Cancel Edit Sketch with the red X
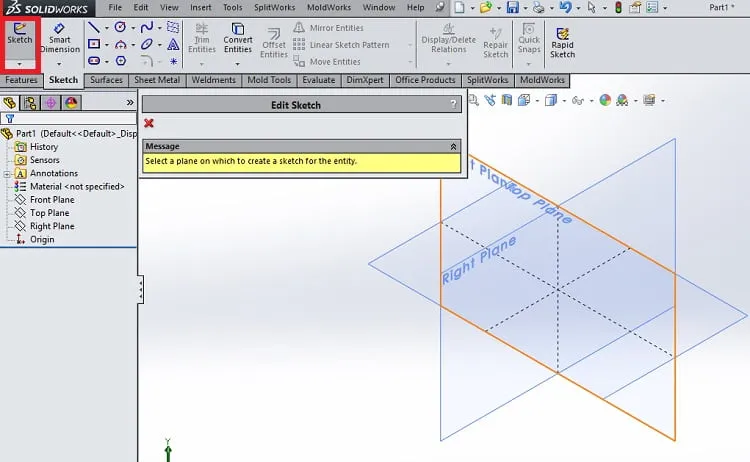 [x=149, y=123]
